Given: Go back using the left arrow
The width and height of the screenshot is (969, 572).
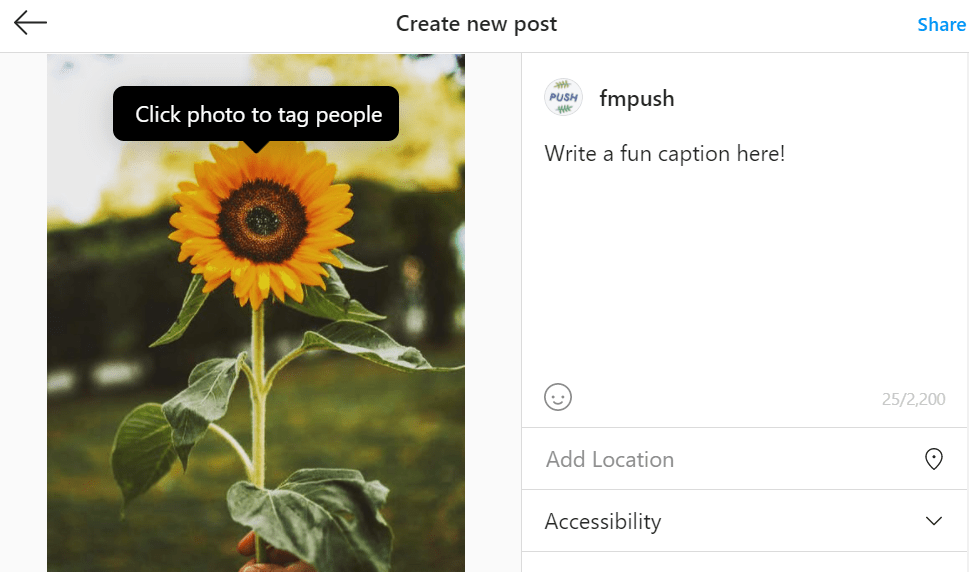Looking at the screenshot, I should point(30,23).
